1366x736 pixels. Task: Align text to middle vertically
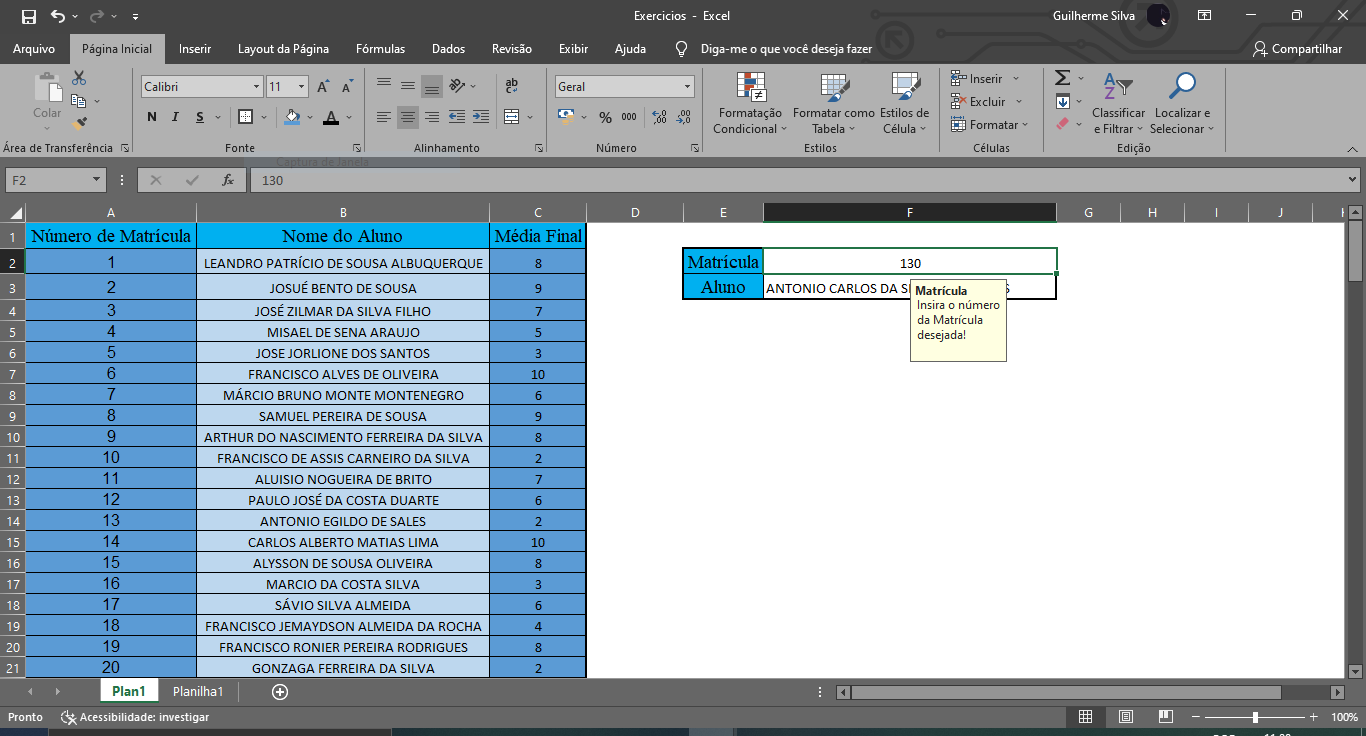[408, 87]
